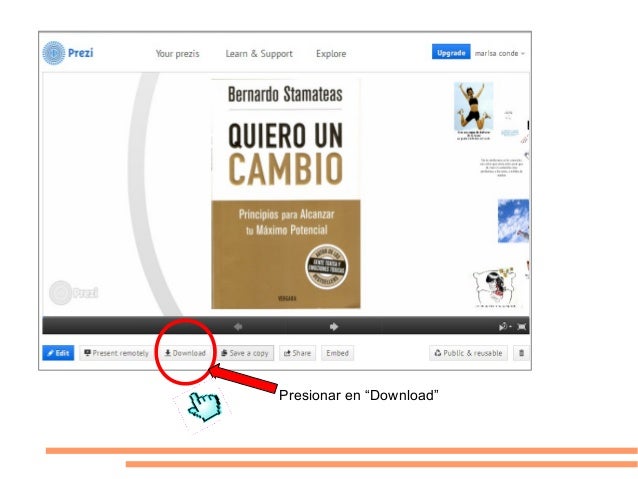
Task: Go to Explore
Action: tap(331, 54)
